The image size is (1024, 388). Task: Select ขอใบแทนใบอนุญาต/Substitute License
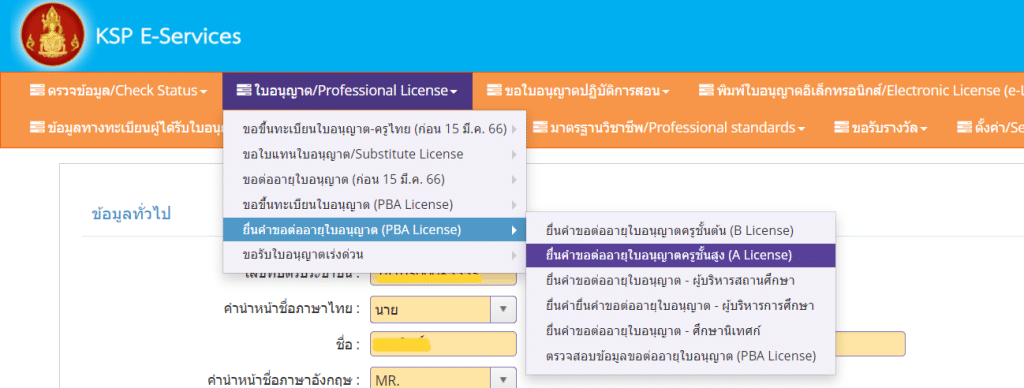[x=375, y=155]
